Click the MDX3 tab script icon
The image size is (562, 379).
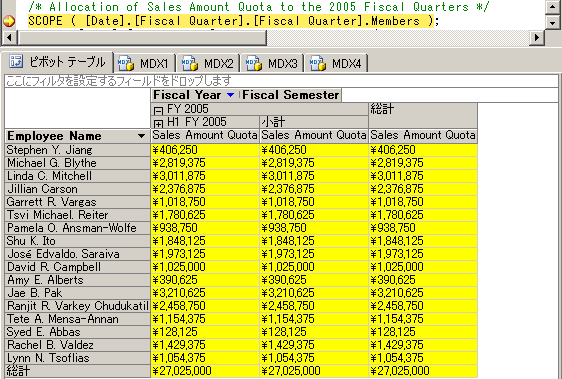(x=254, y=63)
